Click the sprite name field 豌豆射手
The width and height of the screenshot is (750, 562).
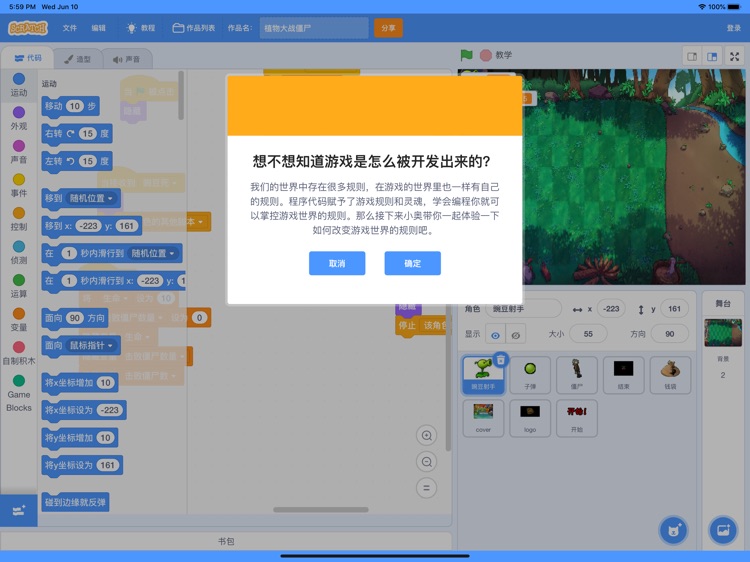[523, 309]
